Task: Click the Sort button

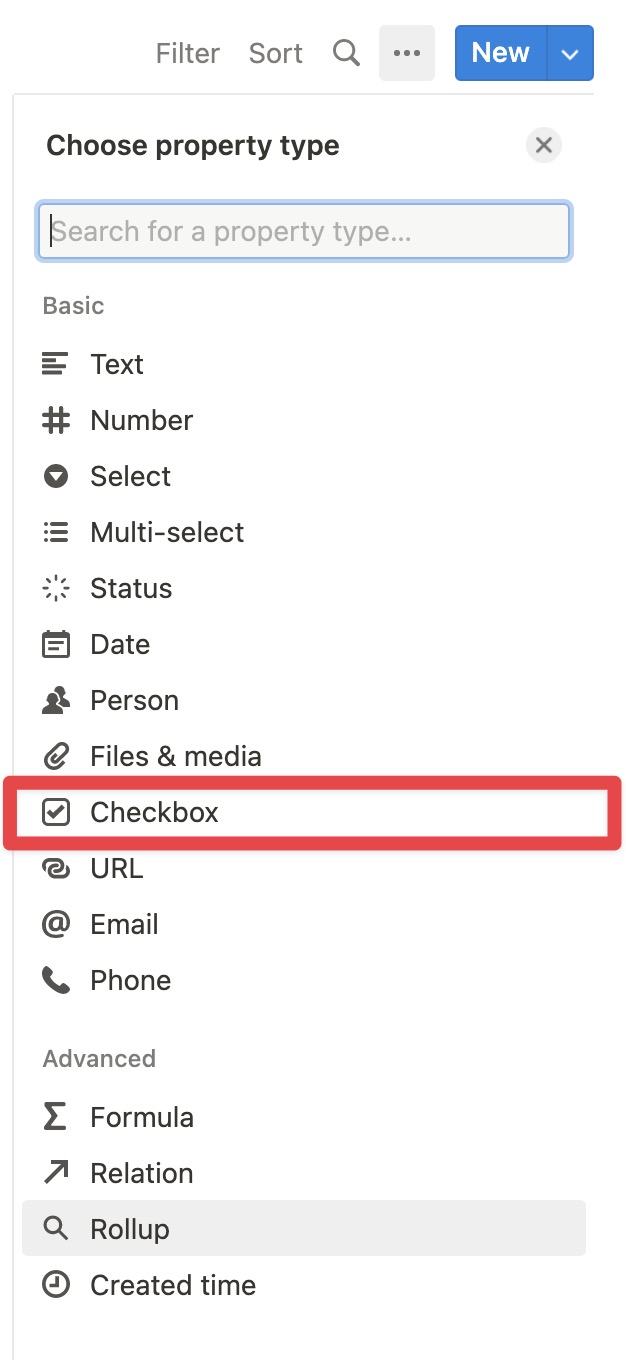Action: pos(276,53)
